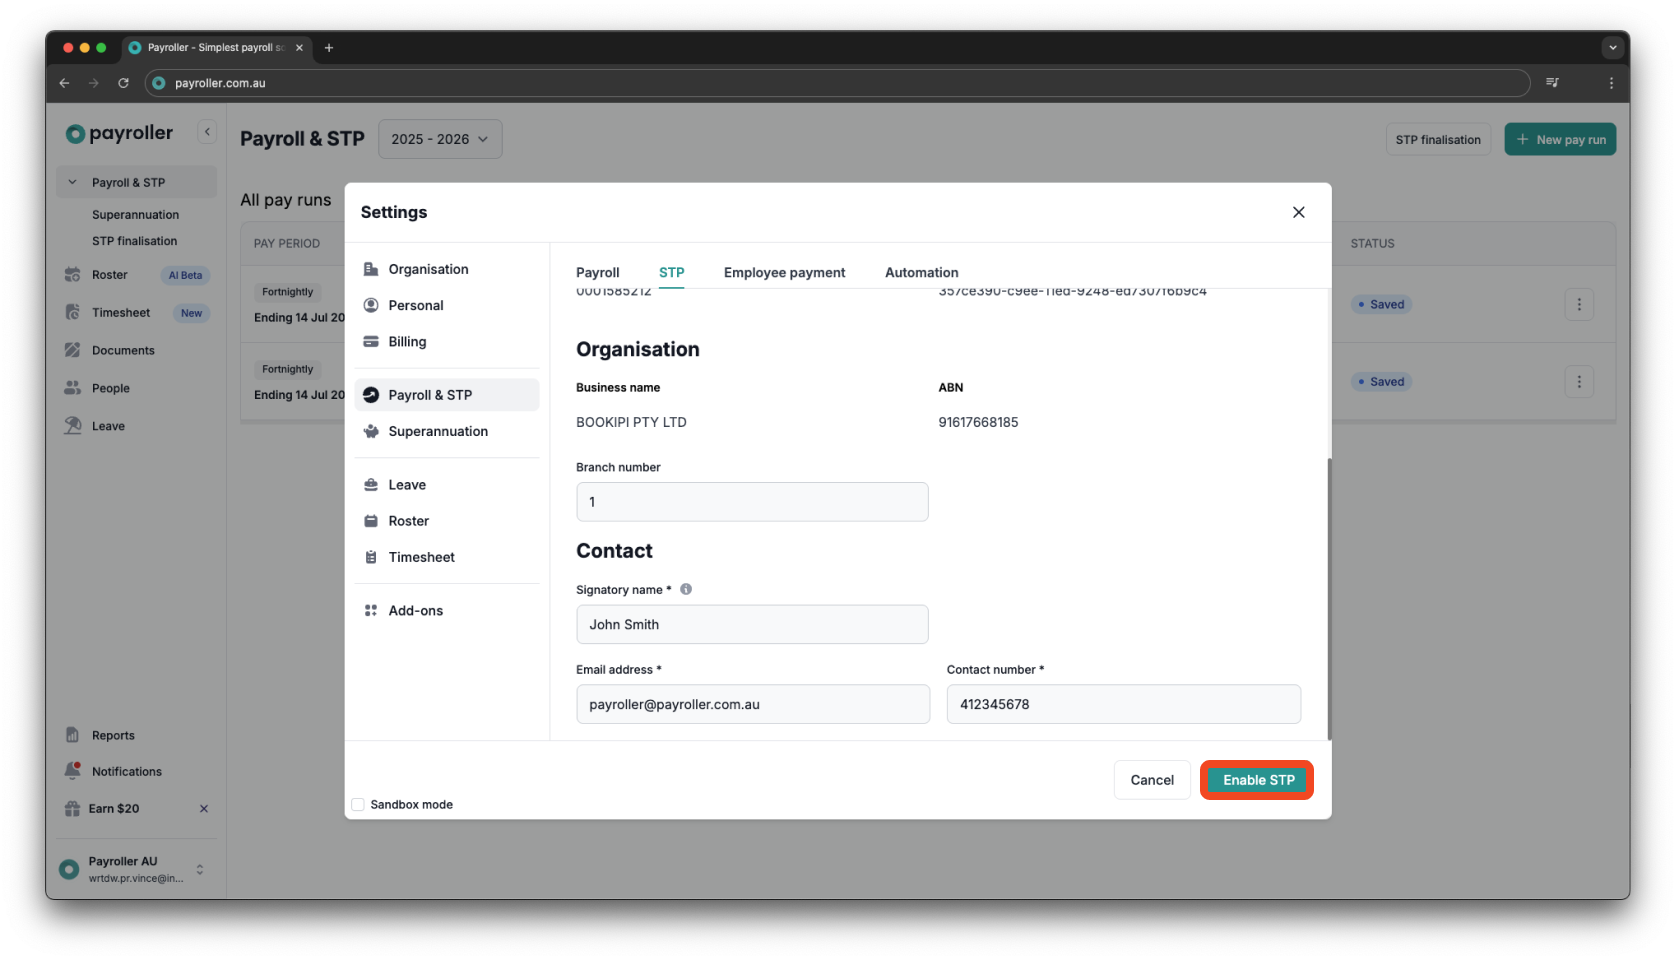This screenshot has width=1676, height=960.
Task: Click the AI Beta badge next to Roster
Action: (185, 275)
